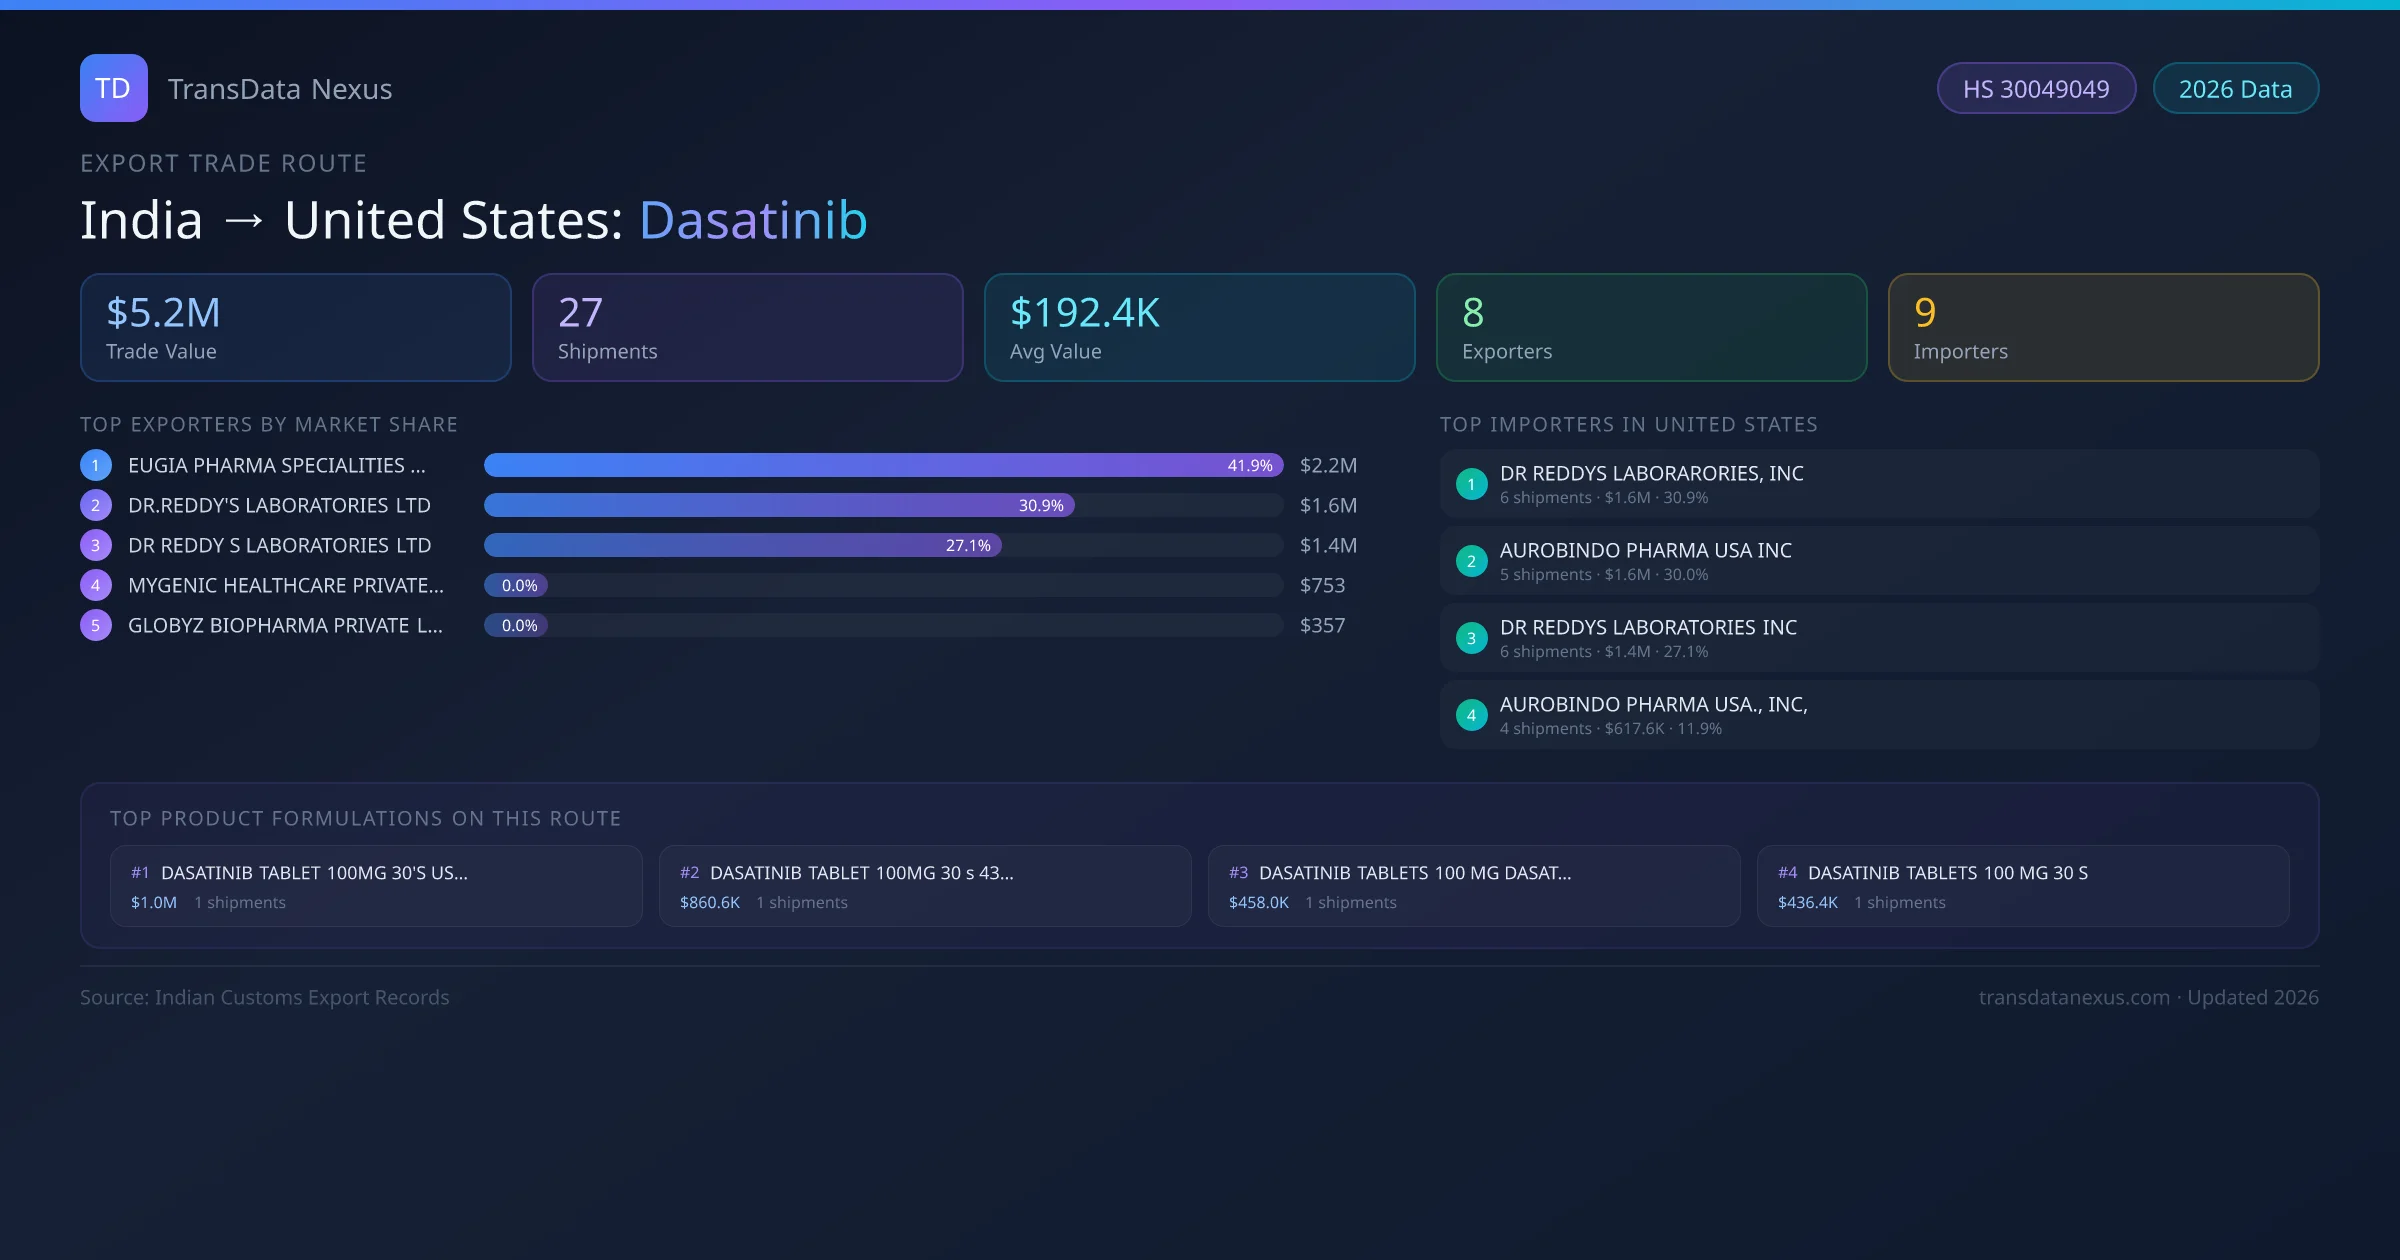Click the HS 30049049 pill
Viewport: 2400px width, 1260px height.
(2036, 89)
